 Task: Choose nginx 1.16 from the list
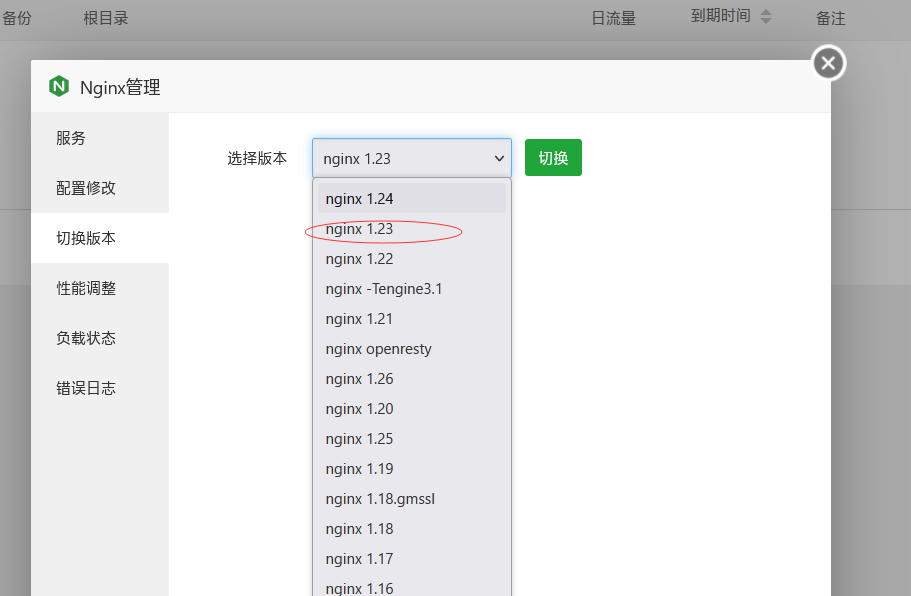click(x=412, y=587)
